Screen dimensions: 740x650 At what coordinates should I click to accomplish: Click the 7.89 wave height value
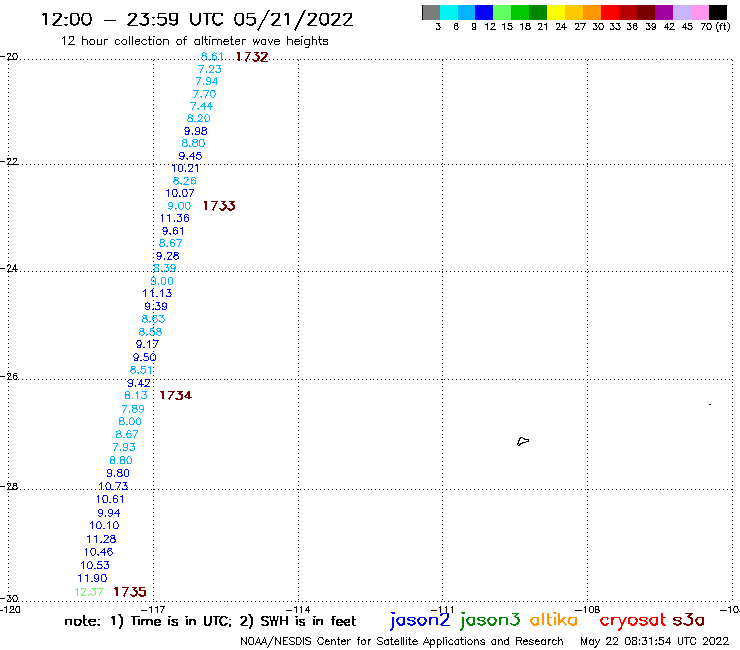point(133,409)
